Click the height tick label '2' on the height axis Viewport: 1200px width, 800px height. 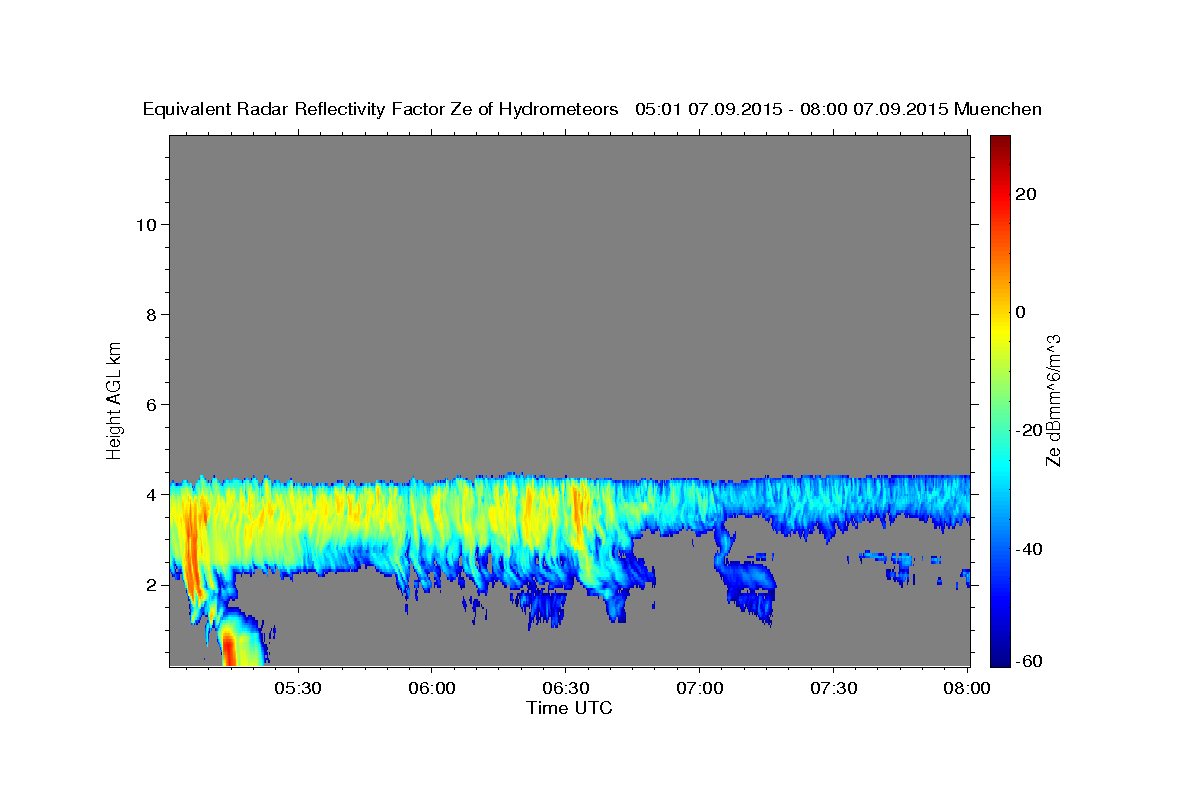point(150,585)
